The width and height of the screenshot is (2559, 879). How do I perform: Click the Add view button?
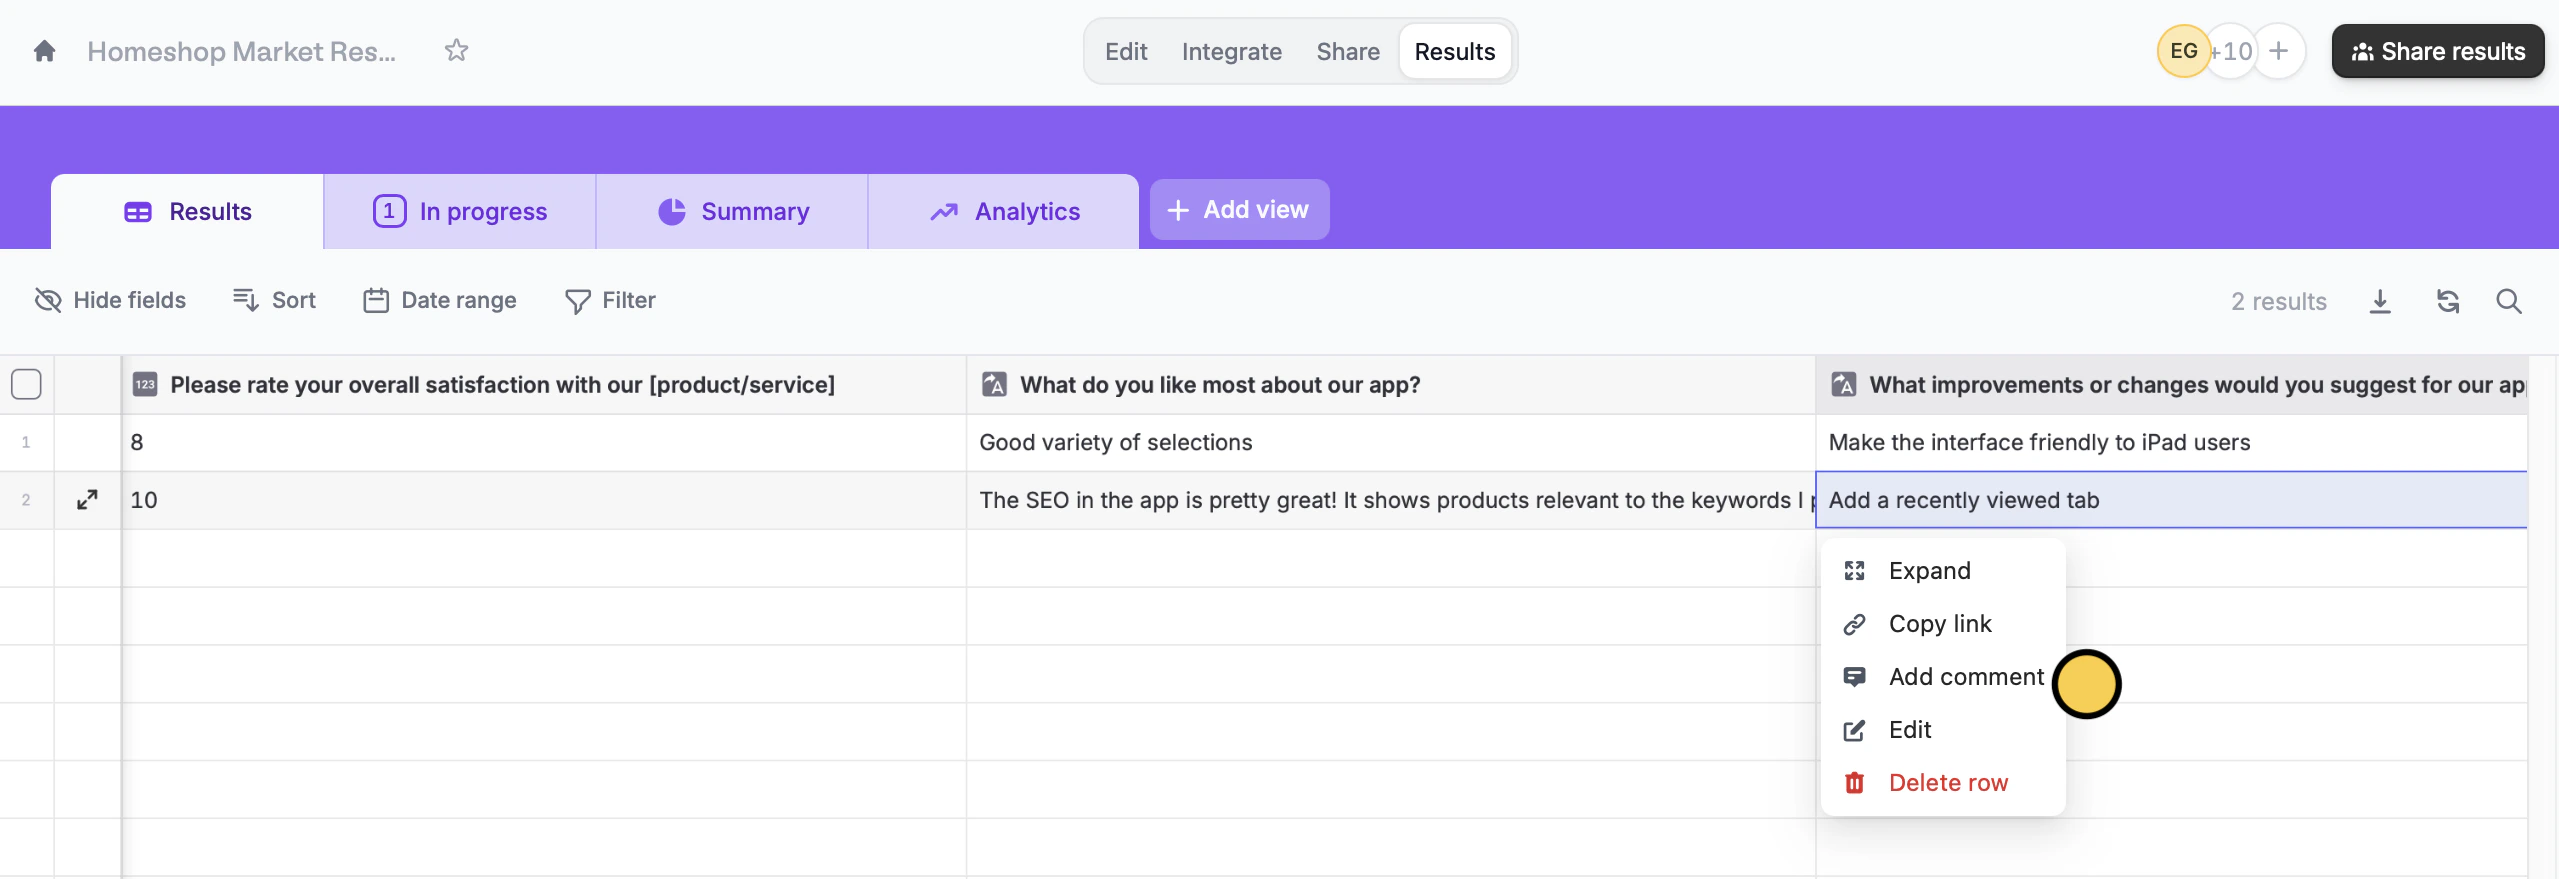1239,210
